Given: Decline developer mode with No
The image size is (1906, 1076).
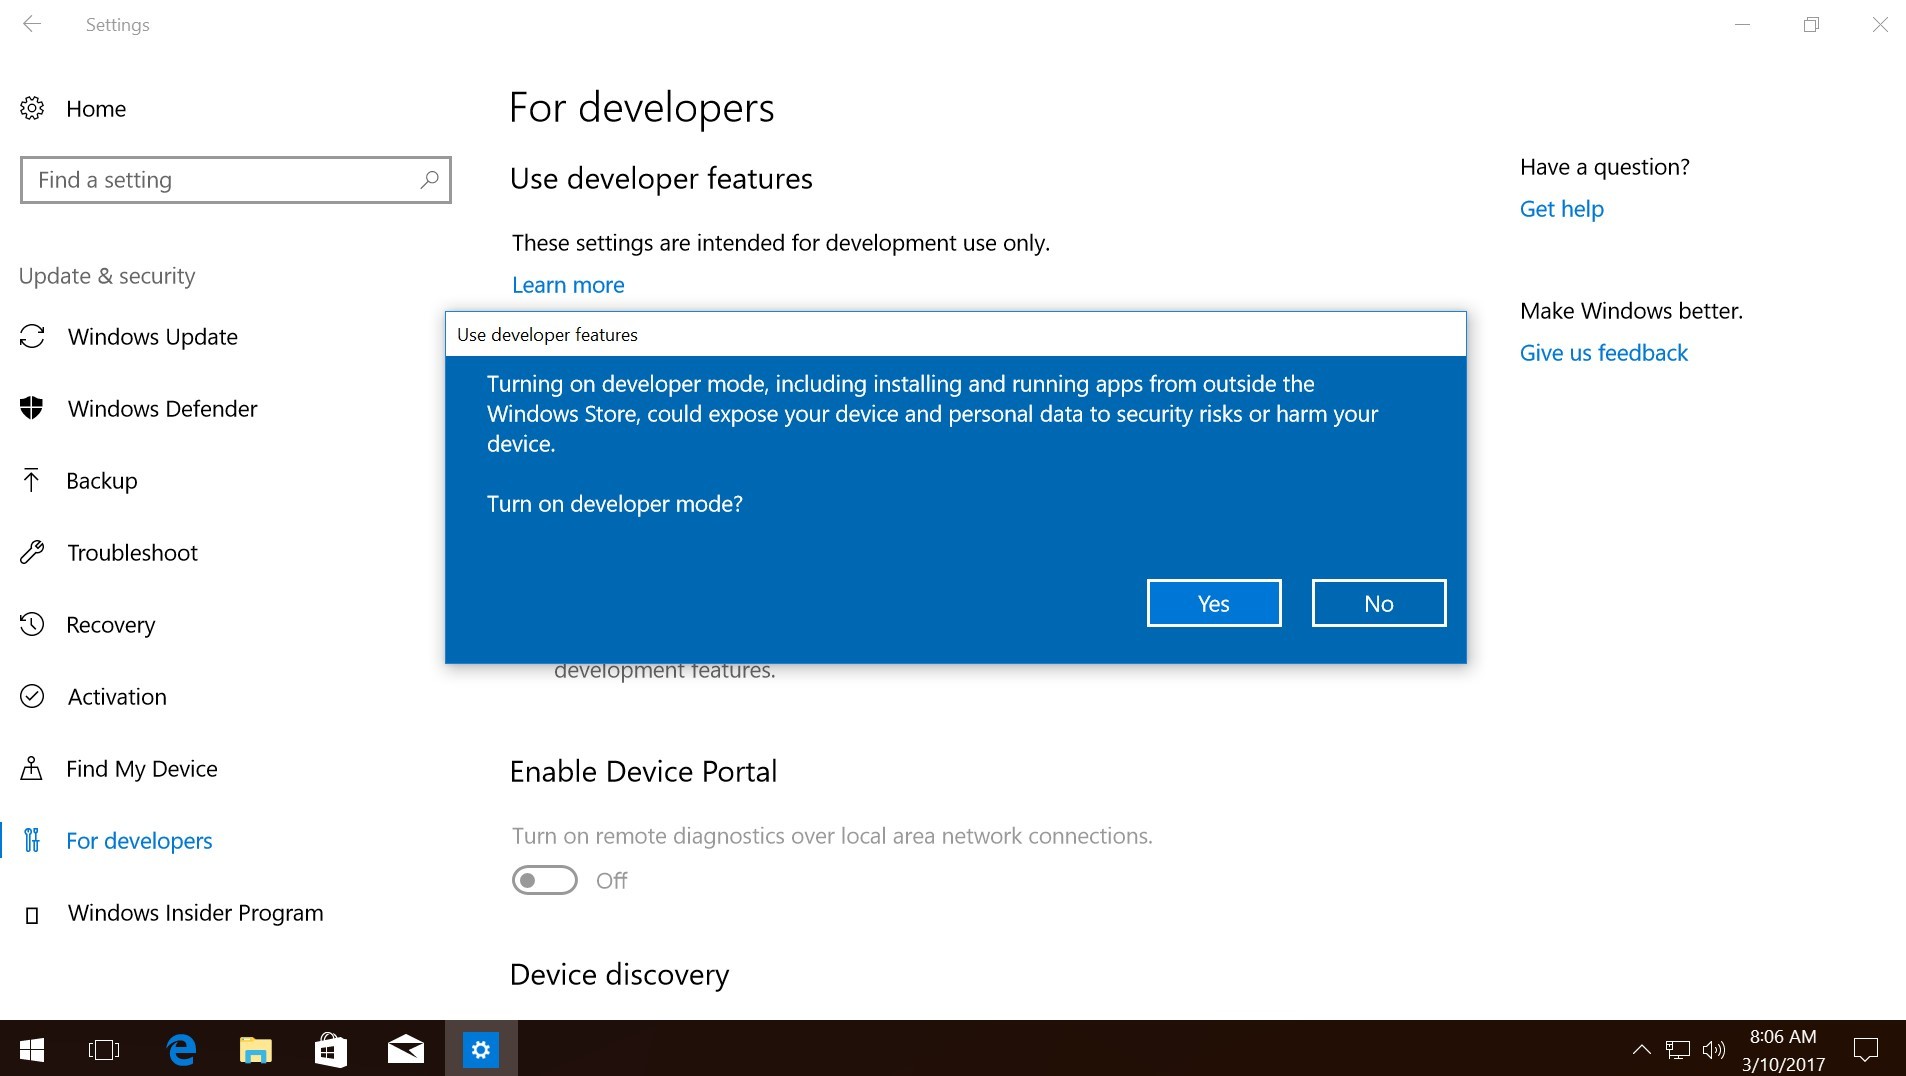Looking at the screenshot, I should 1378,603.
